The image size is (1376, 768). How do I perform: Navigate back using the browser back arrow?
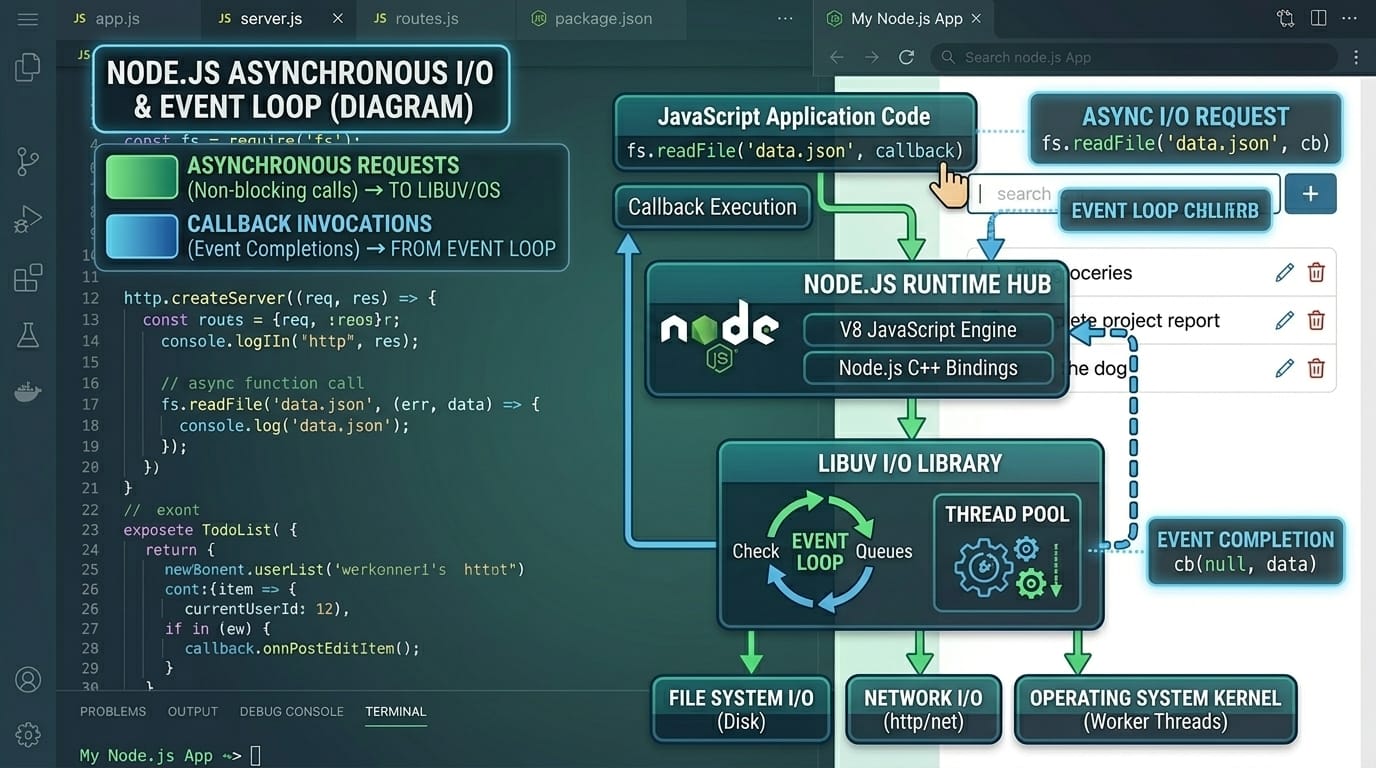coord(836,57)
